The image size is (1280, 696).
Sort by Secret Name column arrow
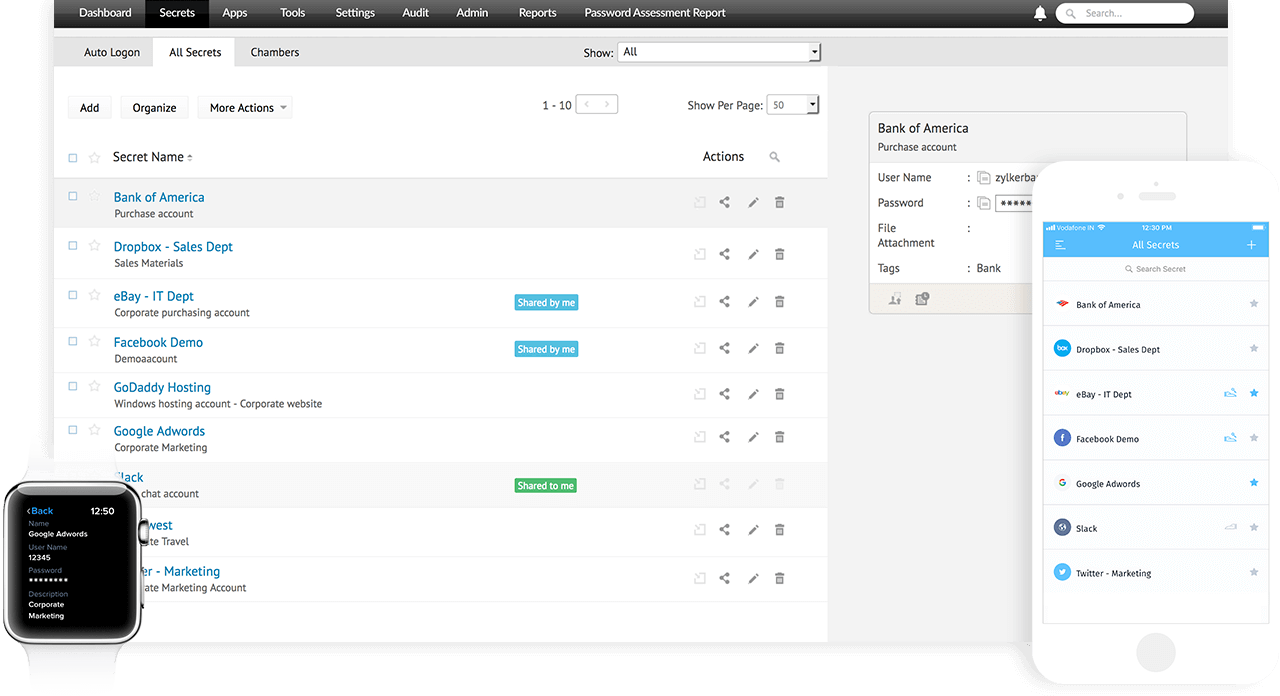190,158
